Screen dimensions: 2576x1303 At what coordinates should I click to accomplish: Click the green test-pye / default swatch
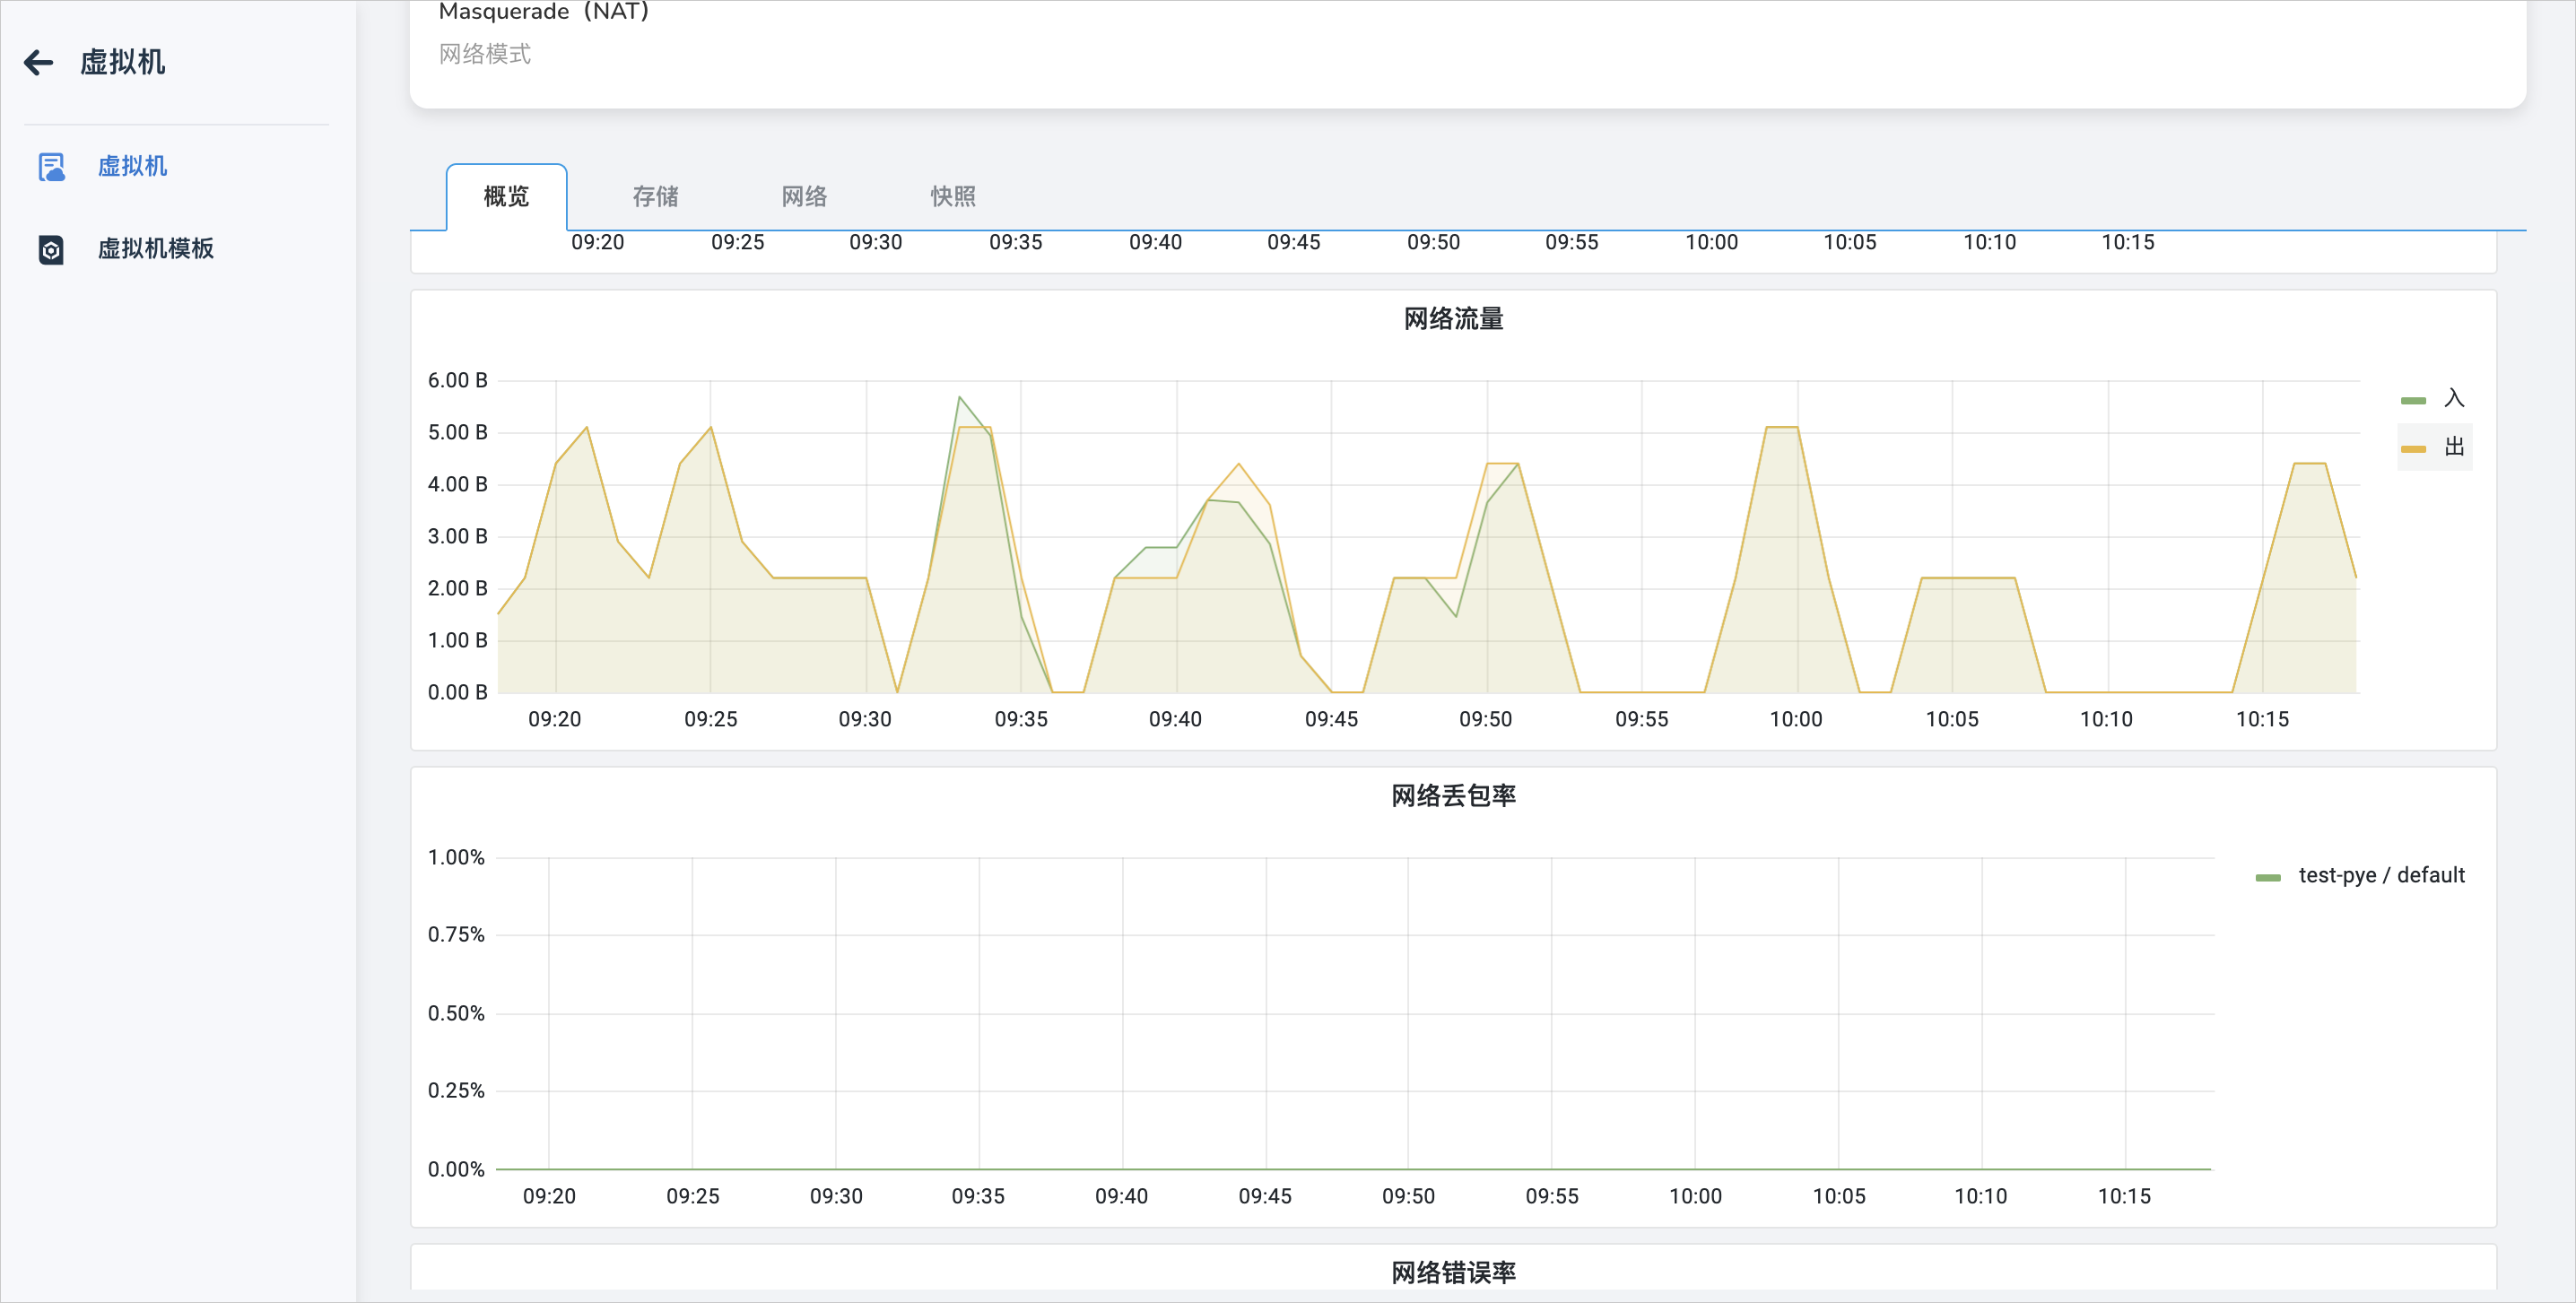pyautogui.click(x=2268, y=878)
